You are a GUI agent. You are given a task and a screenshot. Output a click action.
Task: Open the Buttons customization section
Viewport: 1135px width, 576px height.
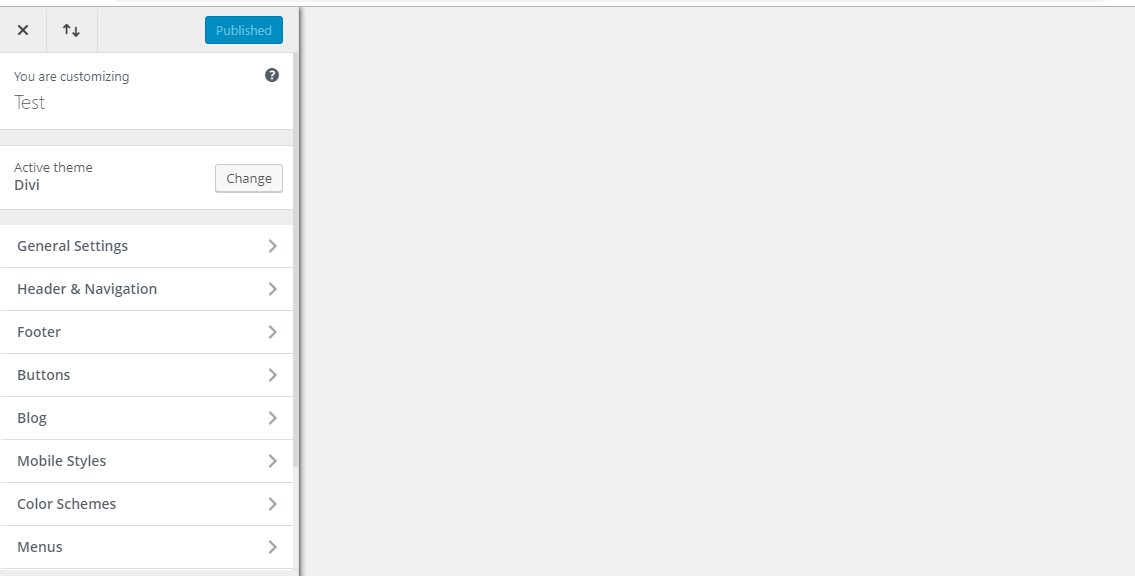(x=147, y=375)
